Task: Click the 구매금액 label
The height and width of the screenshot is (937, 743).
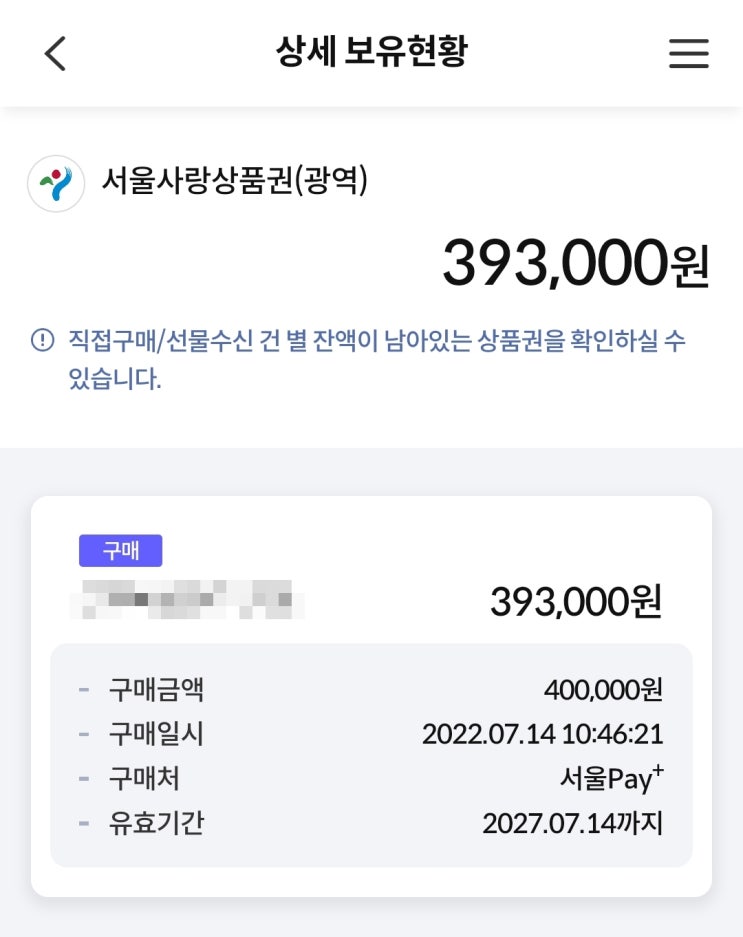Action: 156,689
